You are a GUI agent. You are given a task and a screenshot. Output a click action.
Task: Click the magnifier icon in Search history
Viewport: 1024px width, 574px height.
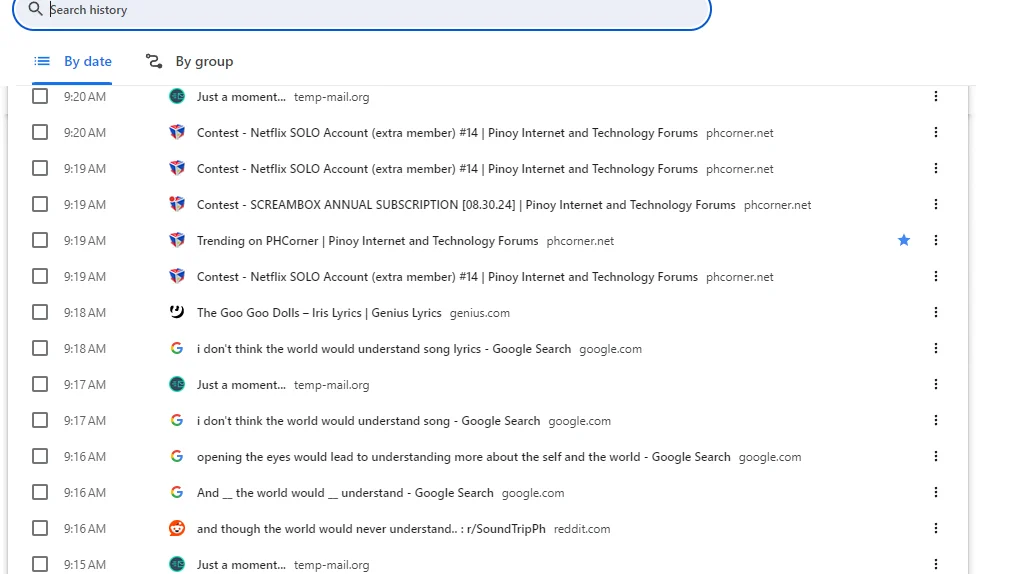click(35, 9)
